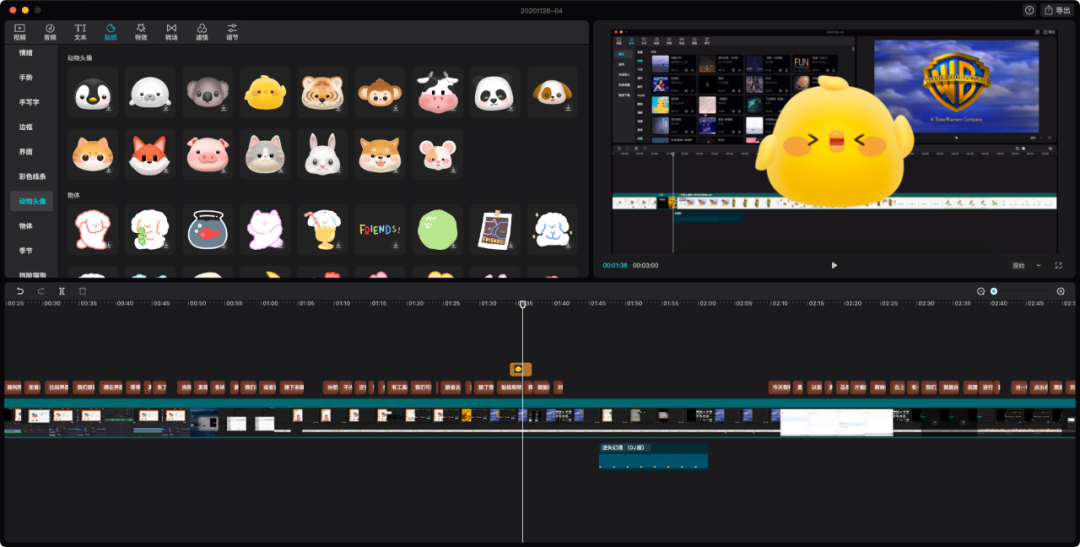This screenshot has height=547, width=1080.
Task: Pick the FRIENDS! text sticker
Action: pos(380,229)
